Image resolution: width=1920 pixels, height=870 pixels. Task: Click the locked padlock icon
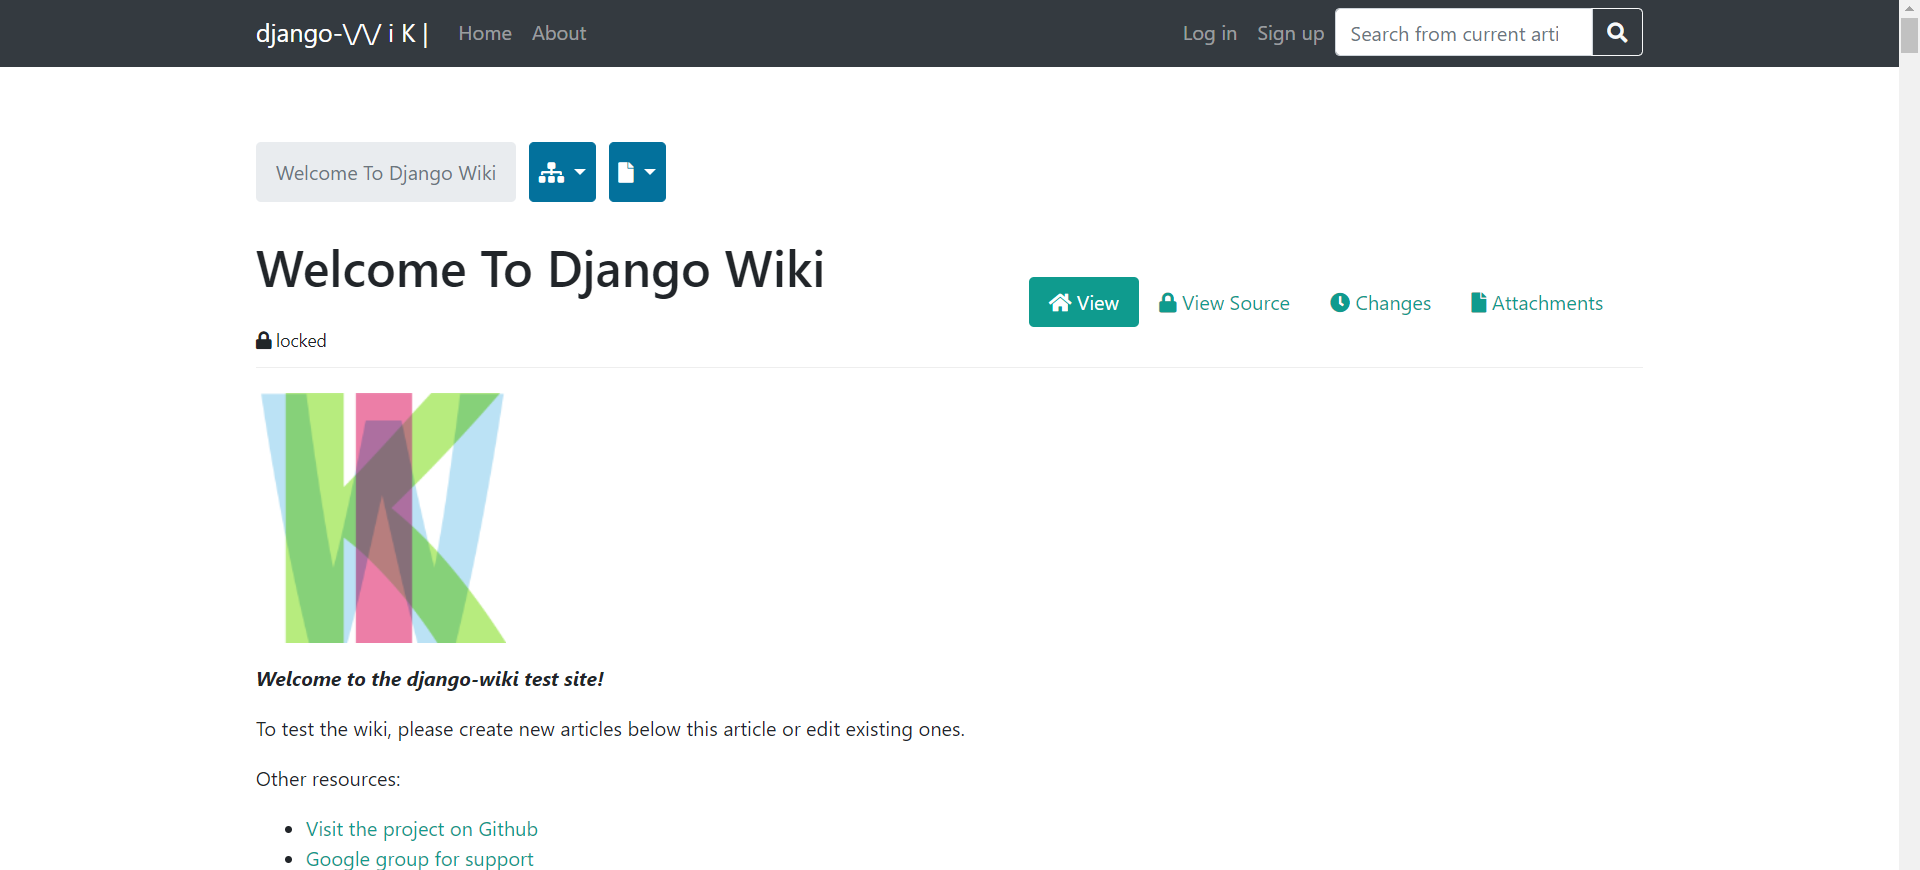click(x=264, y=340)
